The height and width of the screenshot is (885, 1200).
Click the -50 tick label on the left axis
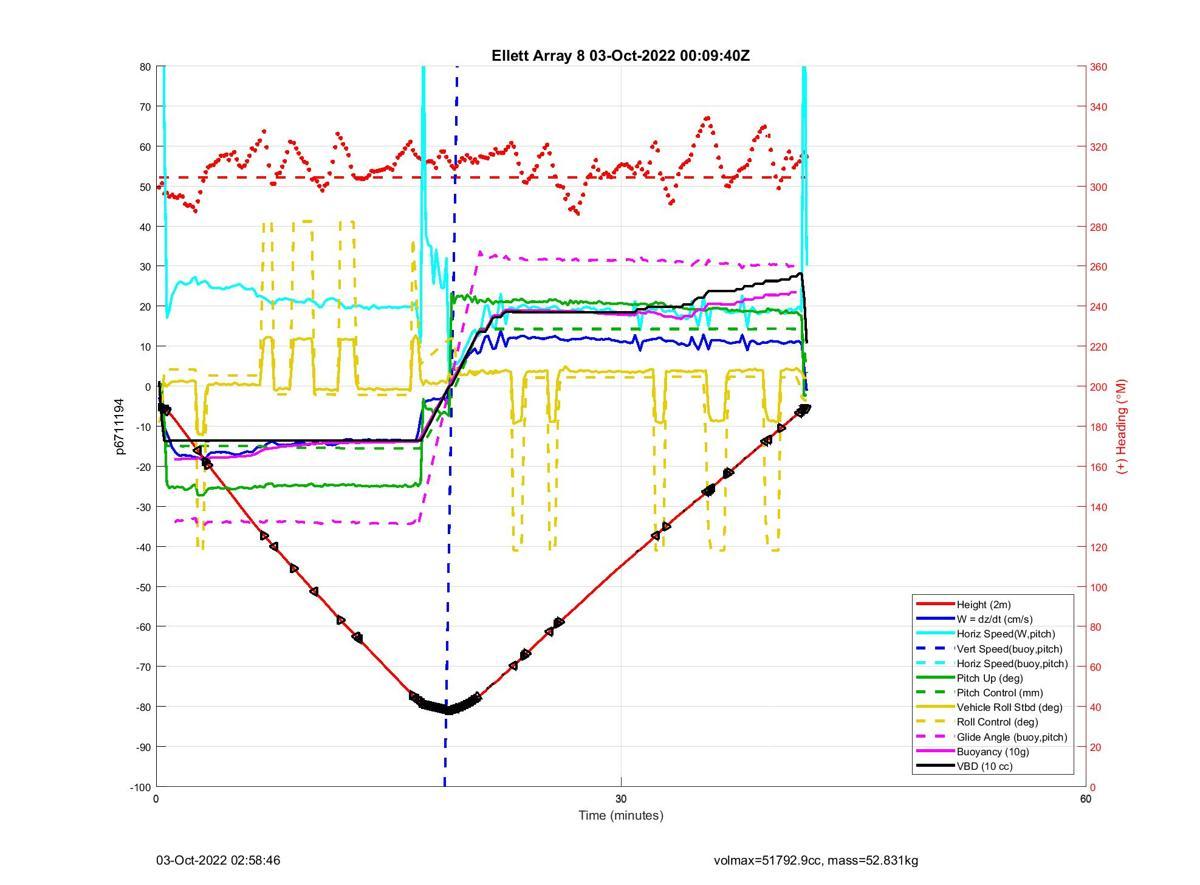(142, 587)
